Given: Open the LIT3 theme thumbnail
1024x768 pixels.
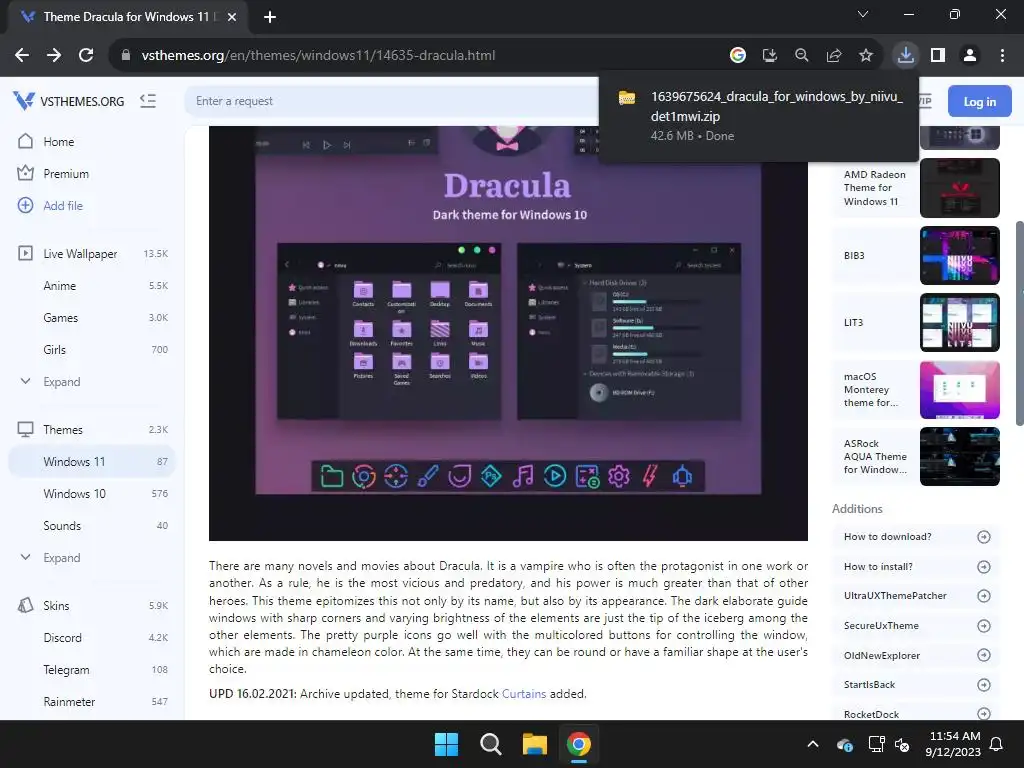Looking at the screenshot, I should point(959,323).
